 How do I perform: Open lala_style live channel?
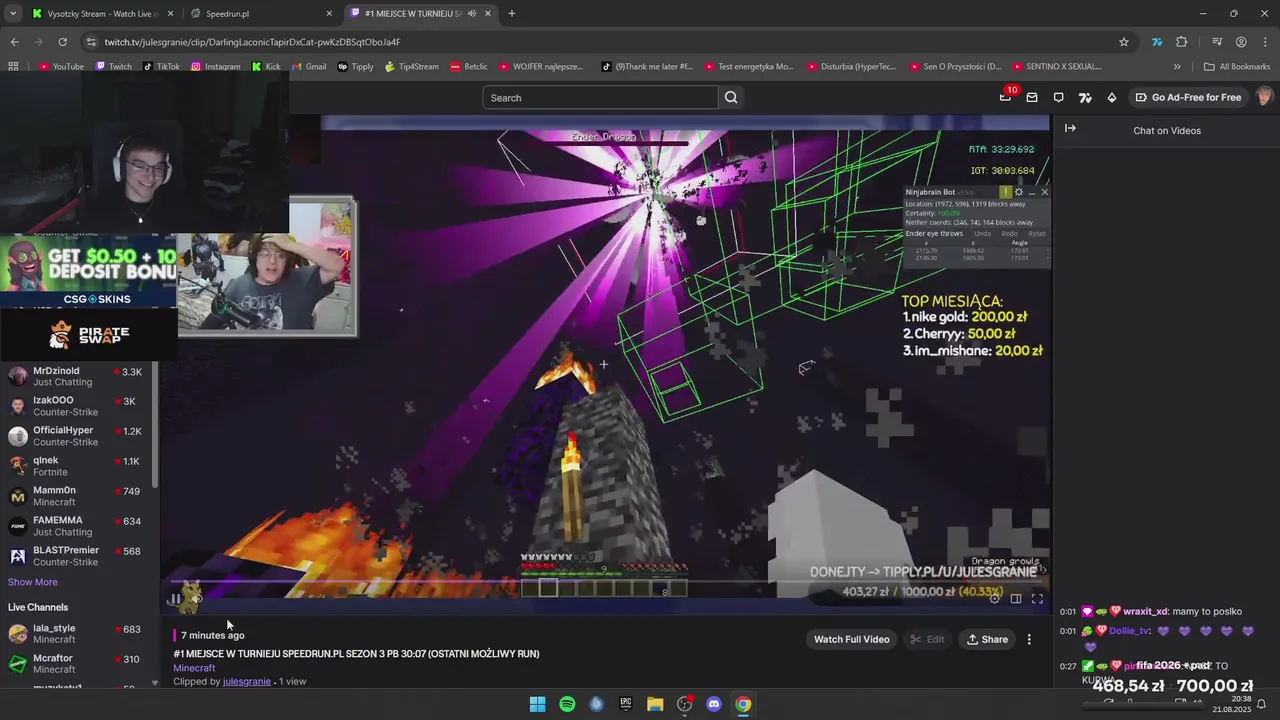point(78,634)
